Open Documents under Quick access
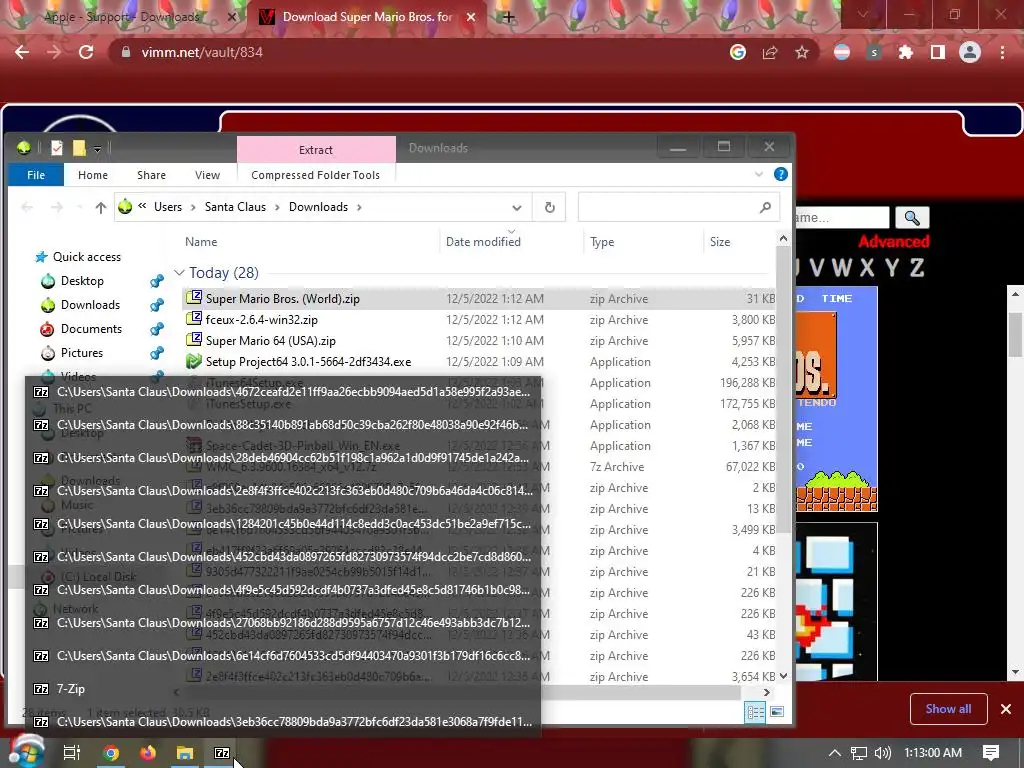Viewport: 1024px width, 768px height. pyautogui.click(x=91, y=329)
